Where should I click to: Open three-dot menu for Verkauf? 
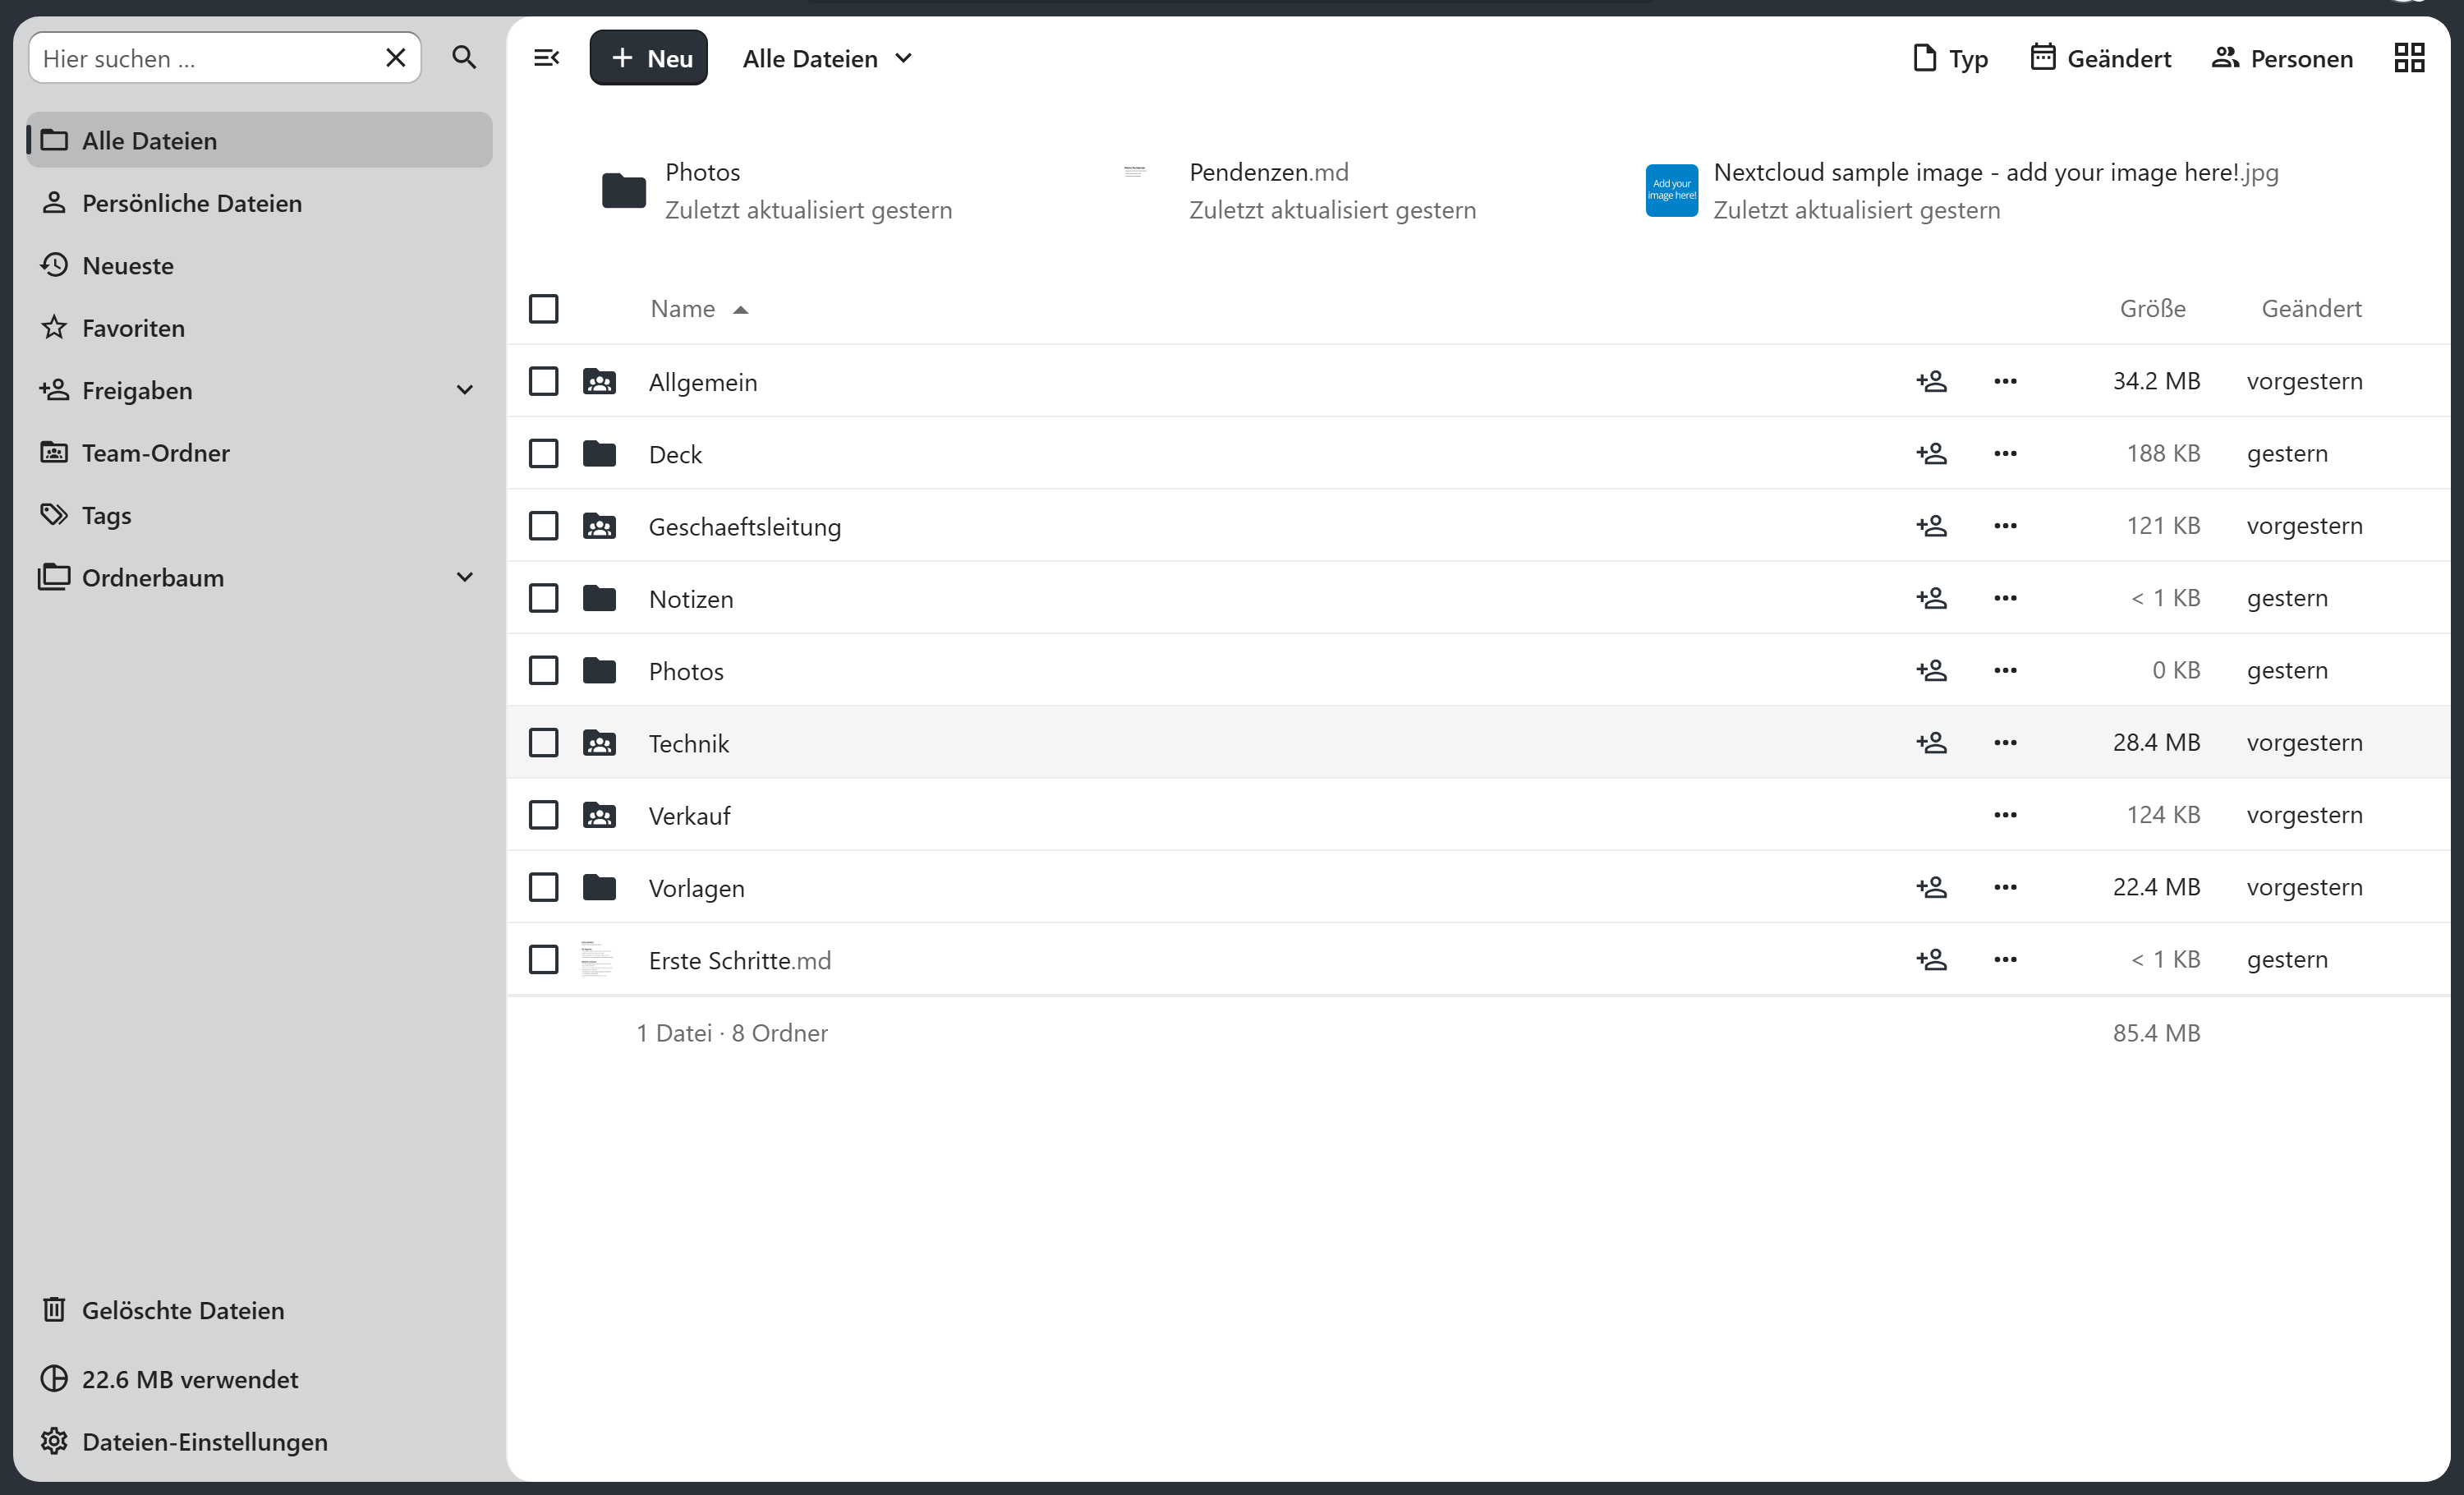2005,815
